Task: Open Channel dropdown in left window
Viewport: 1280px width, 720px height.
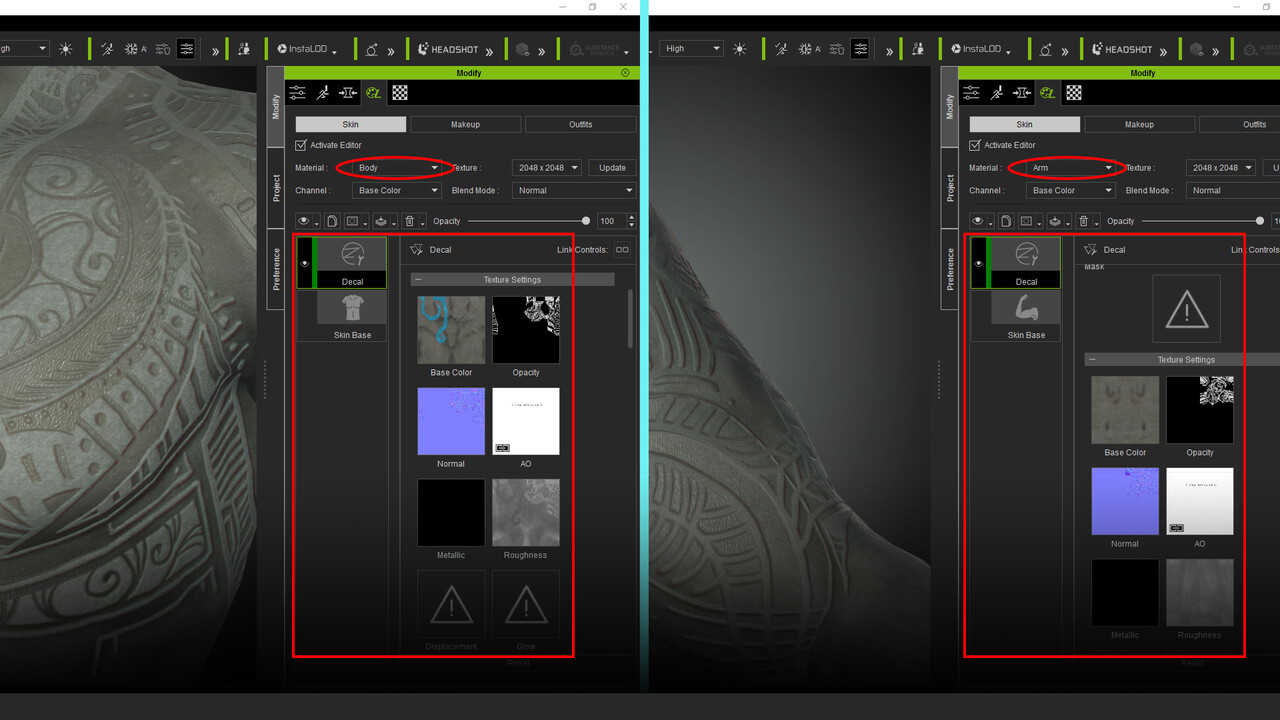Action: [397, 190]
